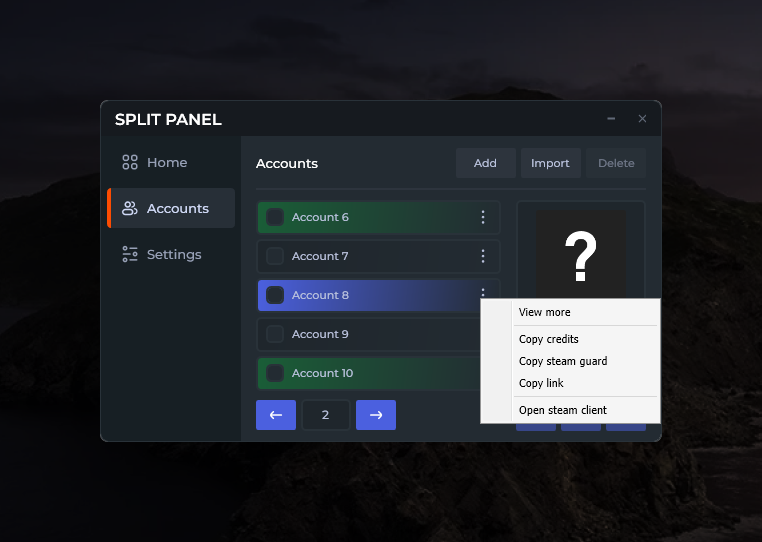The image size is (762, 542).
Task: Click the Accounts people icon in sidebar
Action: [x=130, y=208]
